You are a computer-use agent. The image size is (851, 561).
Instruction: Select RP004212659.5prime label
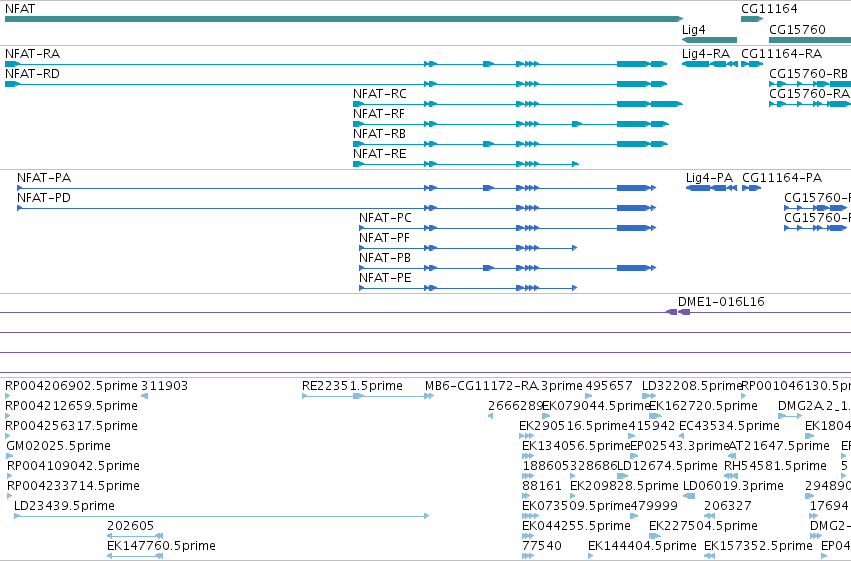pos(71,406)
